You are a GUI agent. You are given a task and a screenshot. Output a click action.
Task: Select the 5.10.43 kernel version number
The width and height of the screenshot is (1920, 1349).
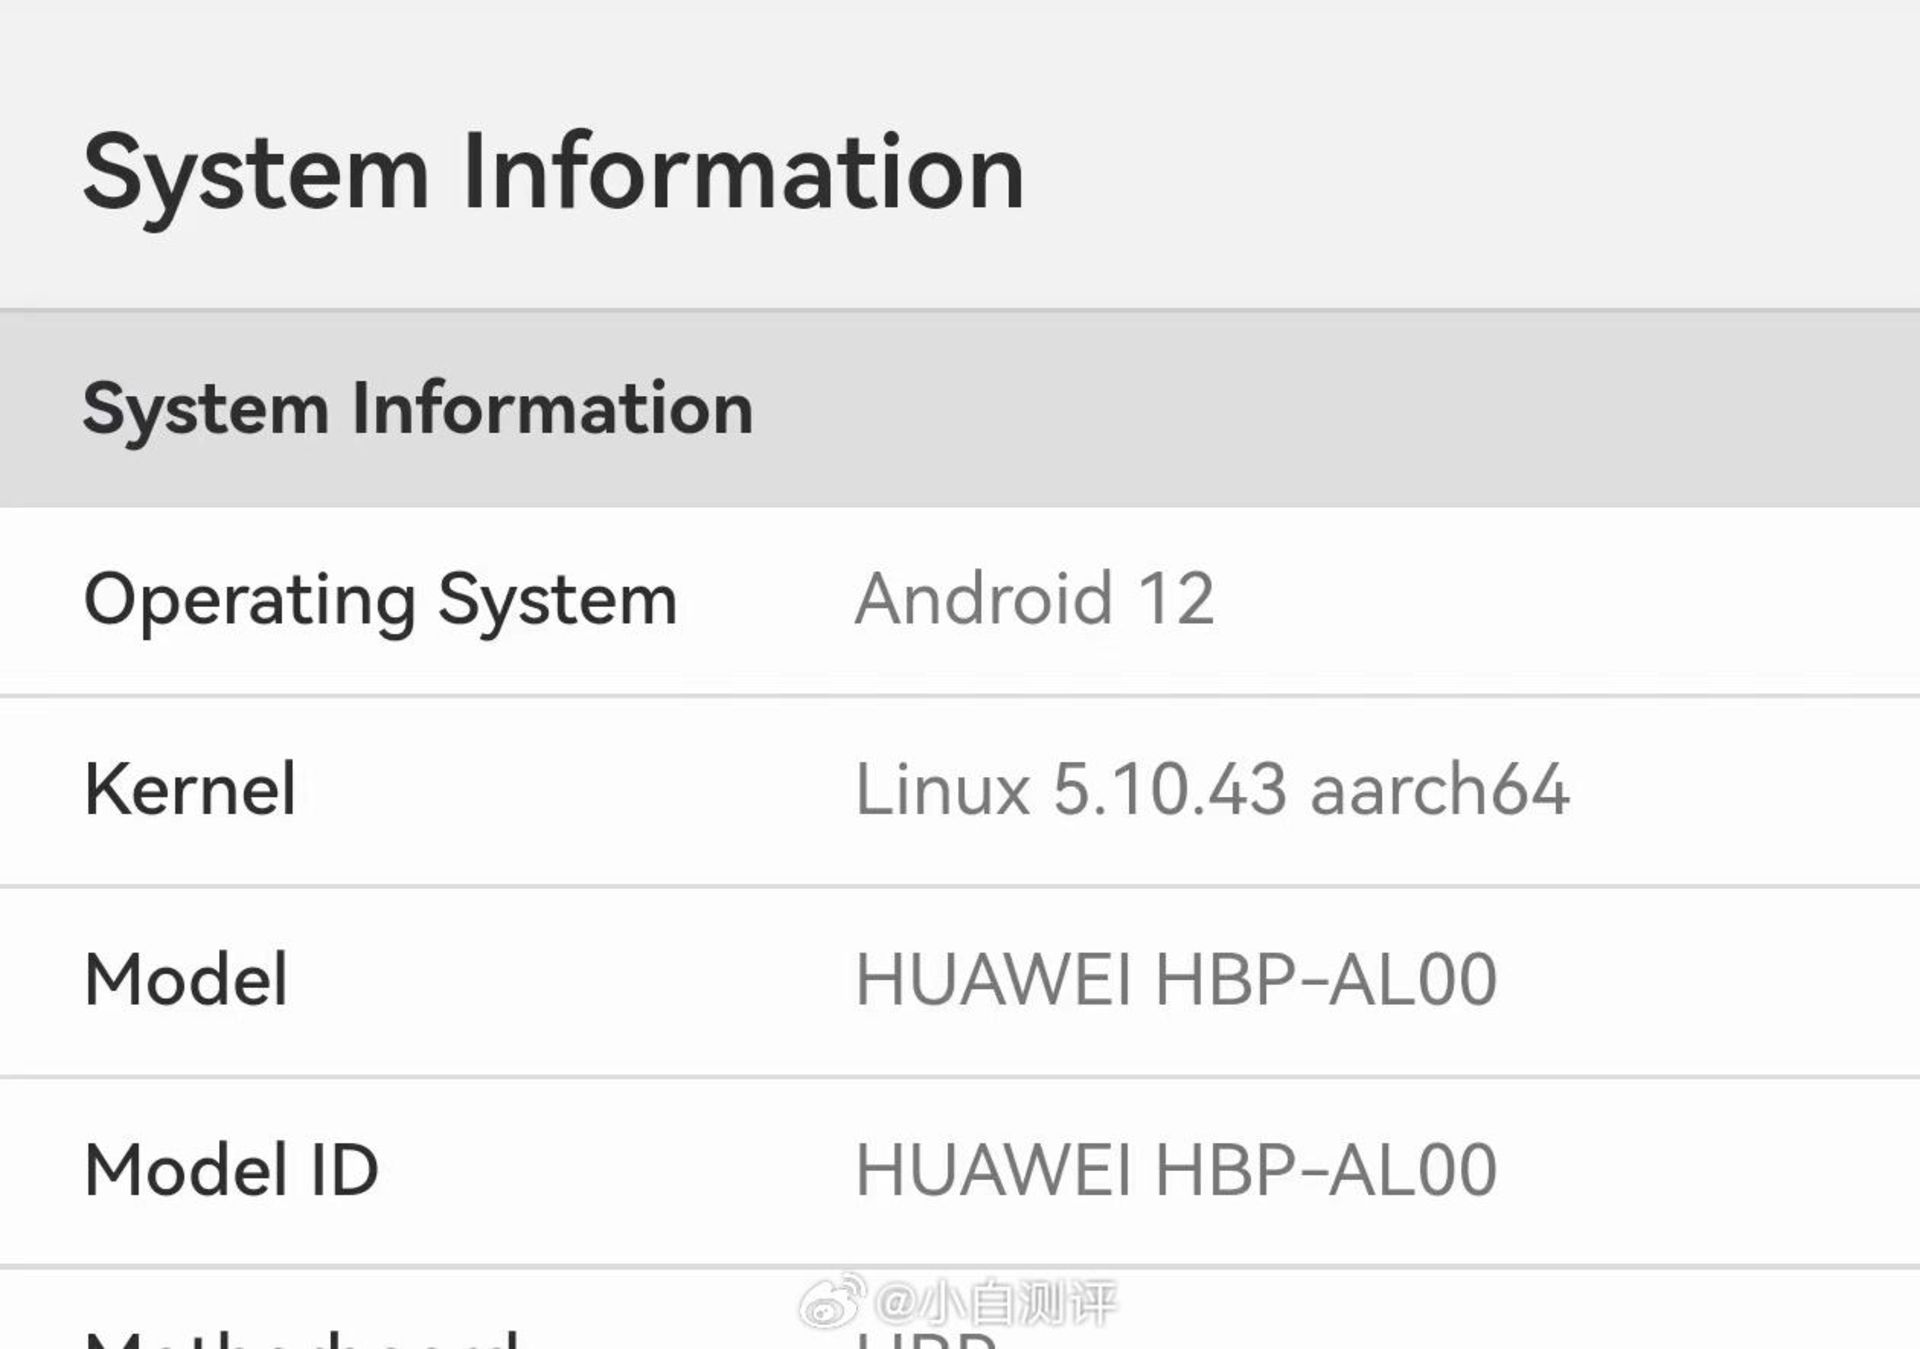[x=1169, y=790]
